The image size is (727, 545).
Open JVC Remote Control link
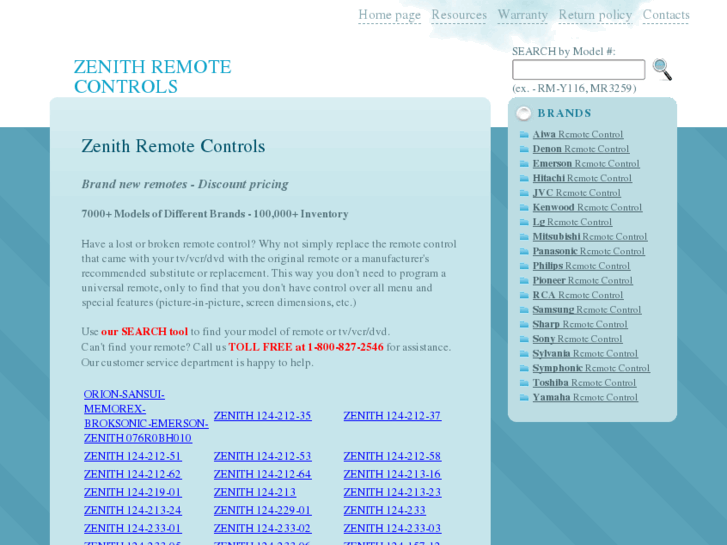(576, 193)
